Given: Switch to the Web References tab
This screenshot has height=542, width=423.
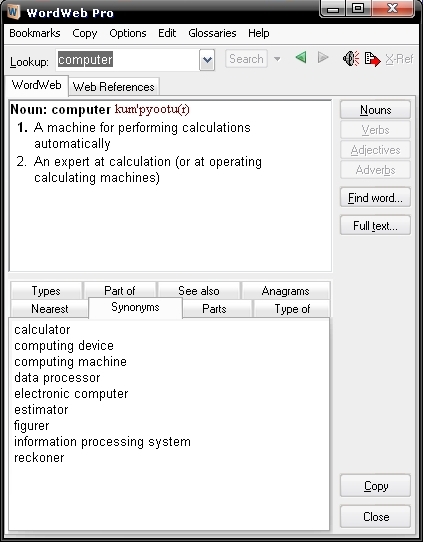Looking at the screenshot, I should pos(114,86).
